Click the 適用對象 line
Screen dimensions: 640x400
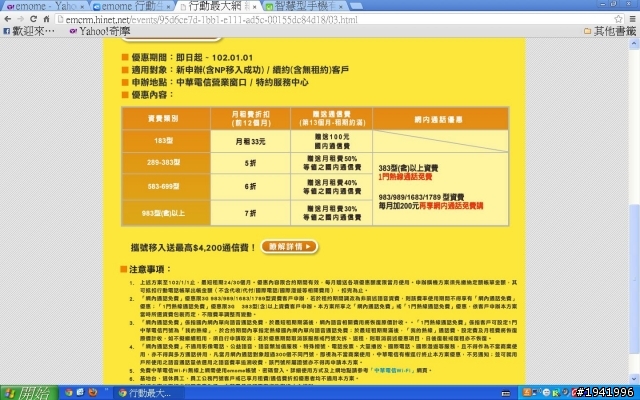click(236, 70)
